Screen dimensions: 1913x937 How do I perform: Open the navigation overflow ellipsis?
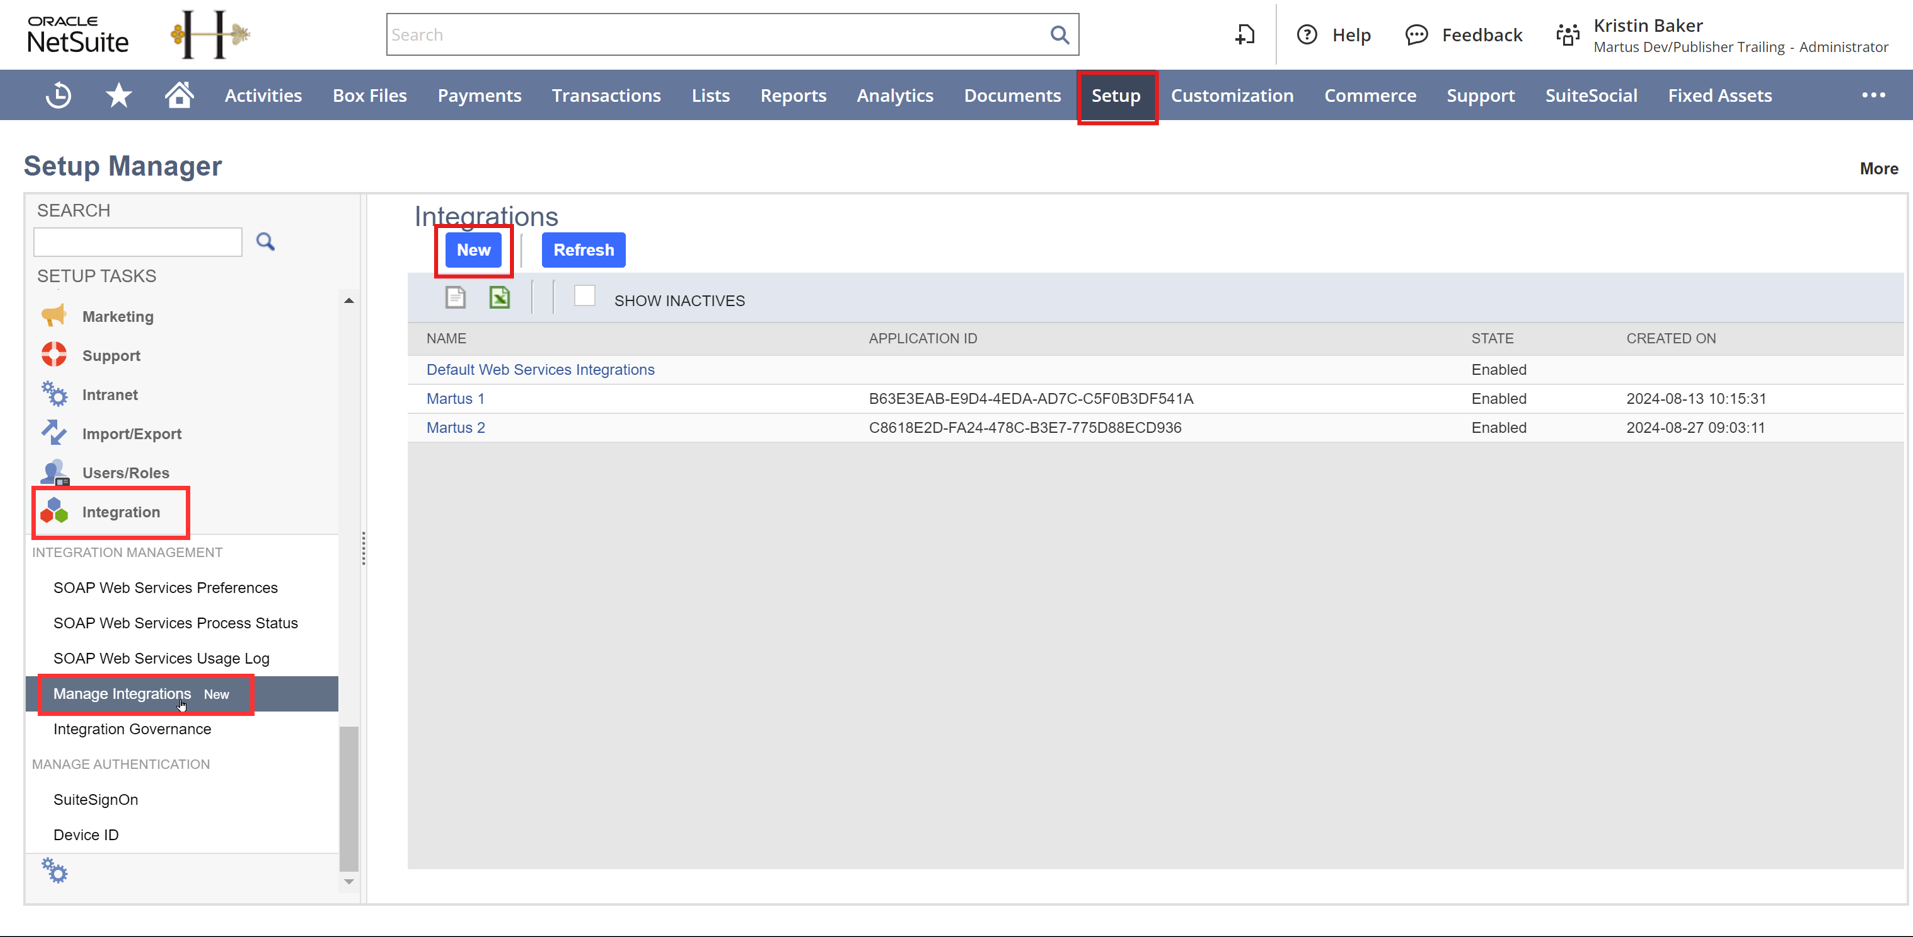tap(1873, 95)
